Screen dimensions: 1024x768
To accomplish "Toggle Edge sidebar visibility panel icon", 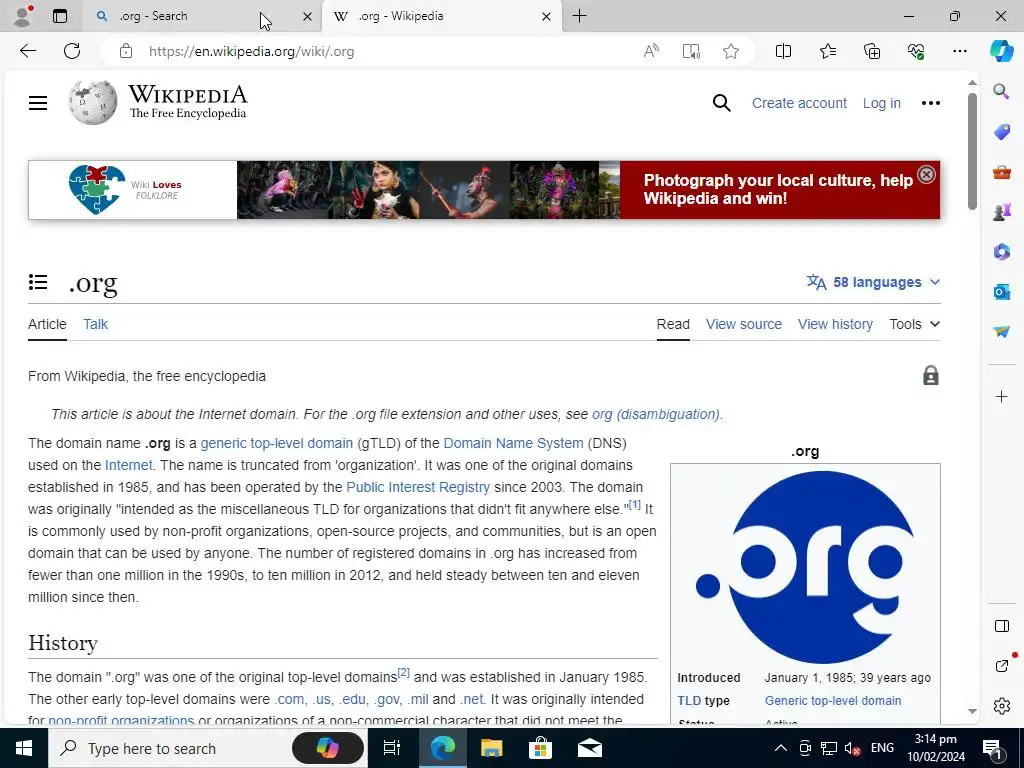I will coord(1001,626).
